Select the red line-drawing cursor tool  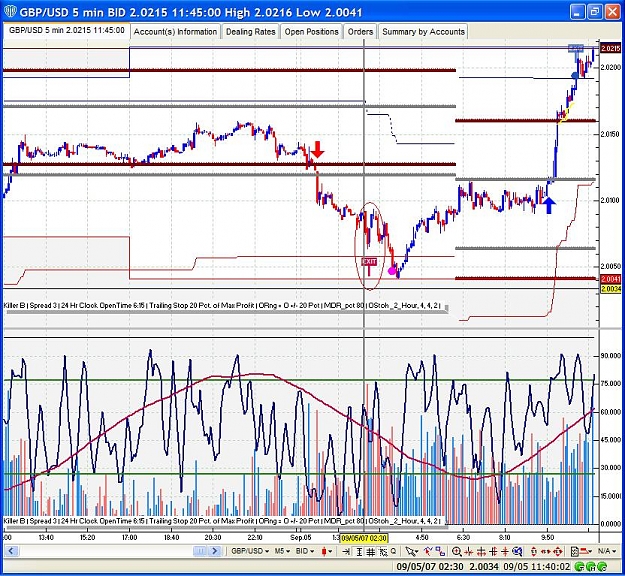point(428,551)
